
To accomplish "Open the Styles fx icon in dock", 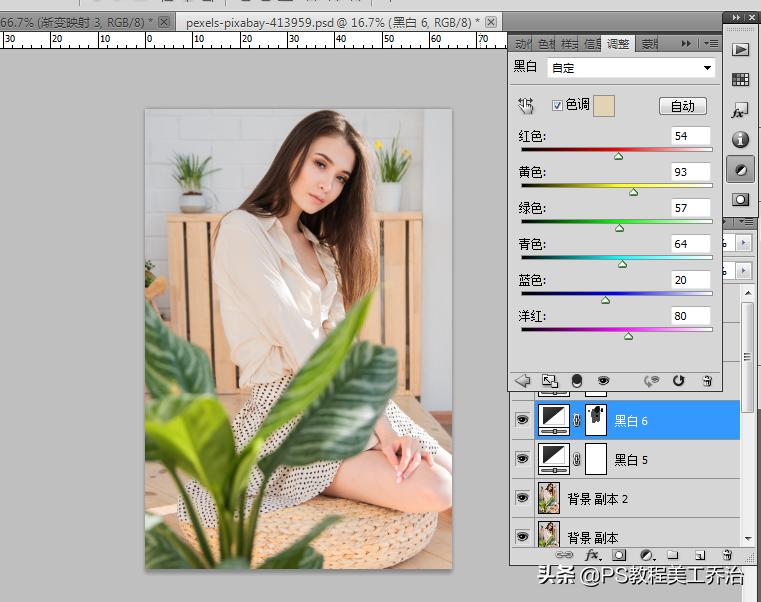I will [740, 111].
